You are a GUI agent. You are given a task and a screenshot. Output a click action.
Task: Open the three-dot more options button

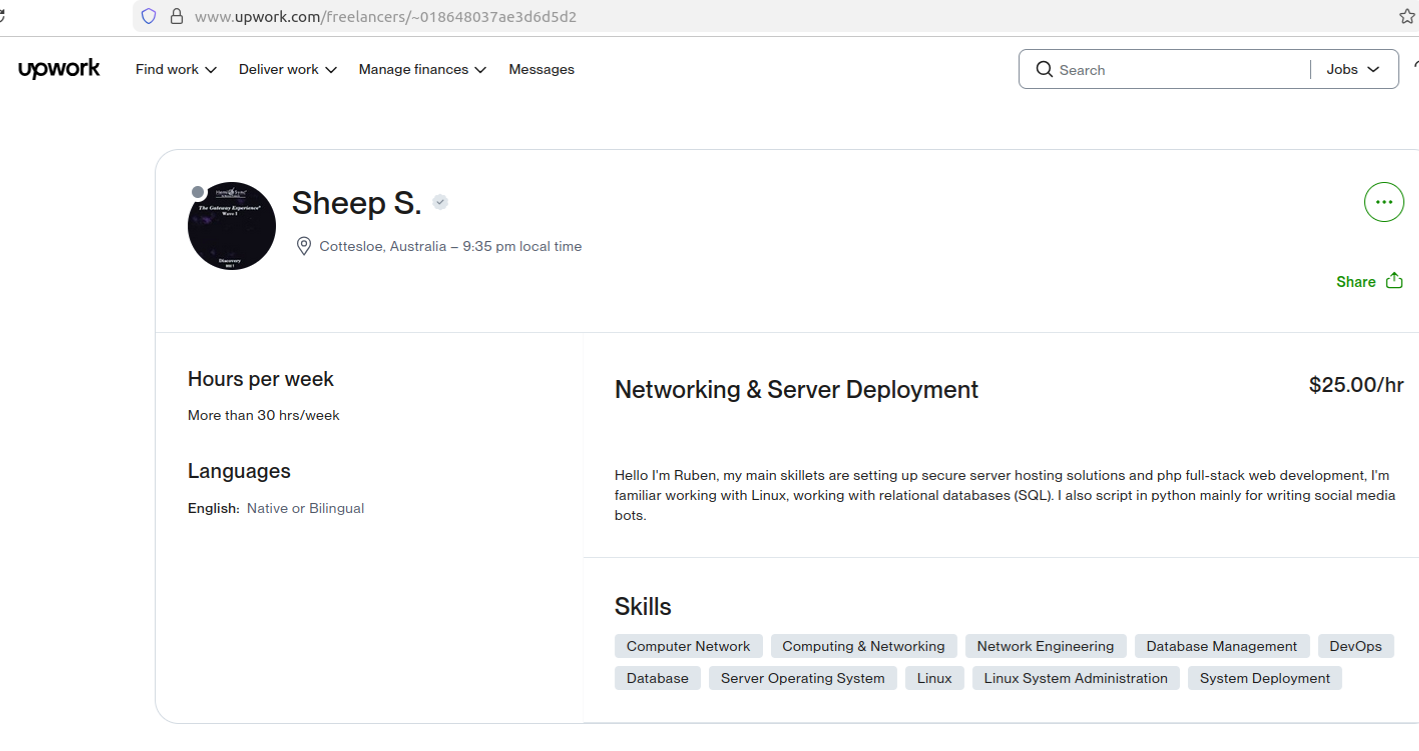click(1384, 202)
